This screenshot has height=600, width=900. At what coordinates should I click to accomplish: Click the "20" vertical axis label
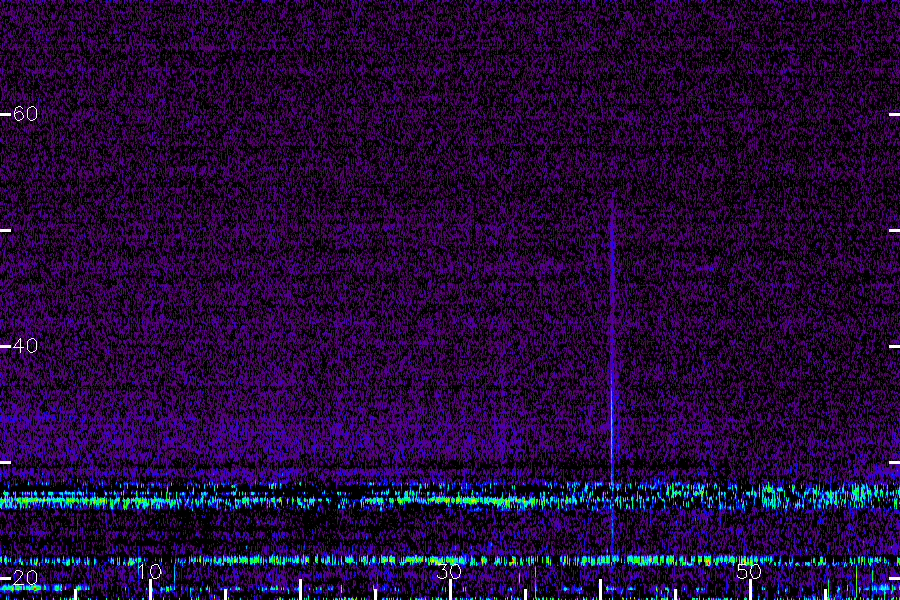pos(25,578)
